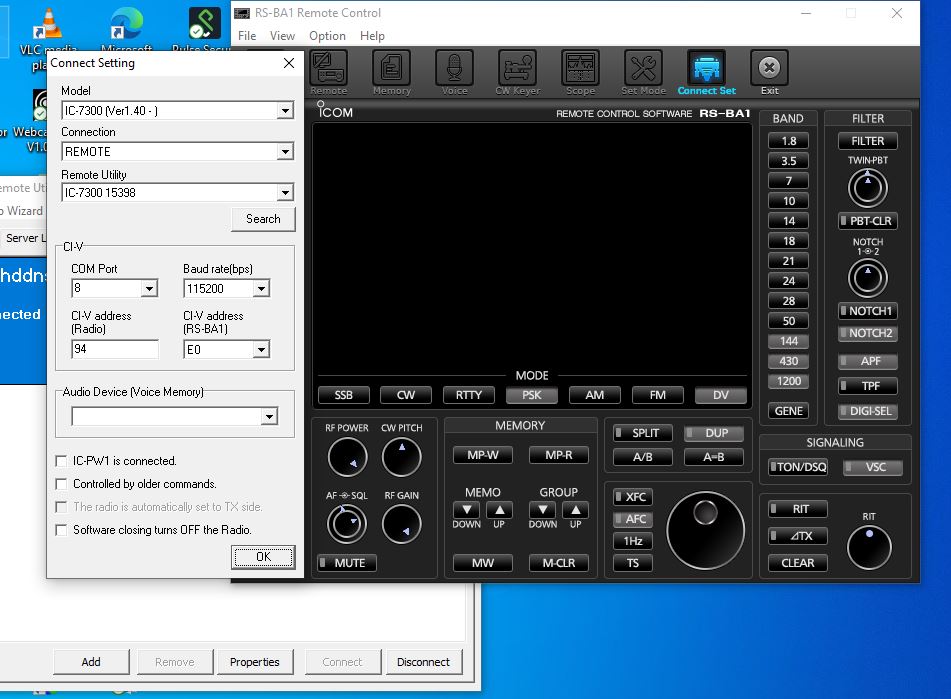951x699 pixels.
Task: Toggle the XFC button
Action: (633, 497)
